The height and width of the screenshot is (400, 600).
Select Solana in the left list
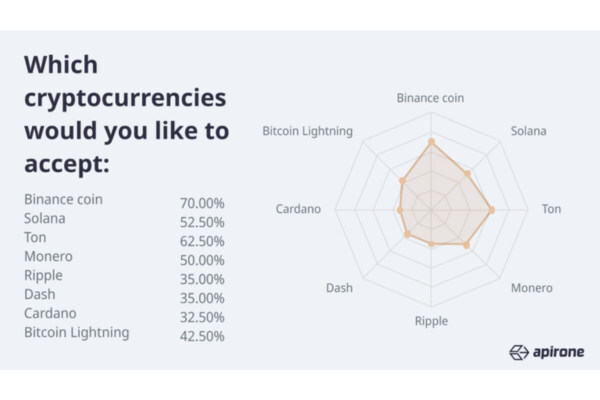(x=45, y=218)
